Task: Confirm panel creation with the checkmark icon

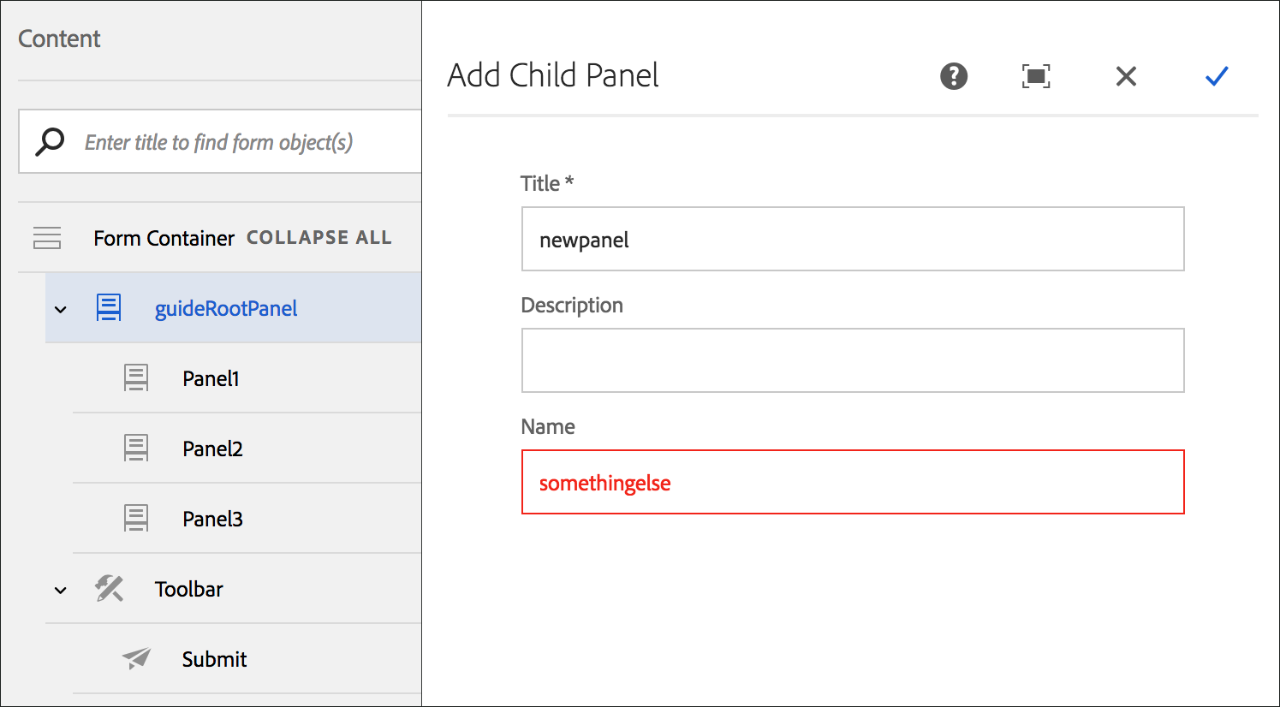Action: 1217,76
